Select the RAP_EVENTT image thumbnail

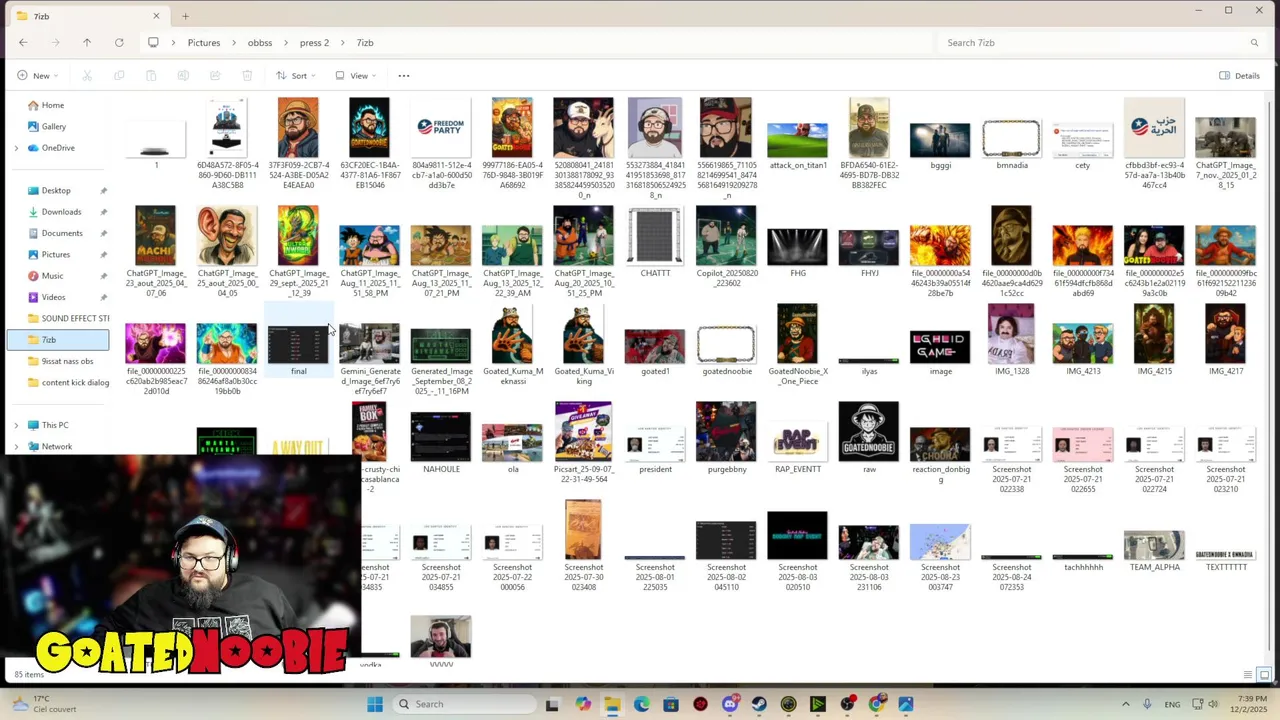[797, 440]
